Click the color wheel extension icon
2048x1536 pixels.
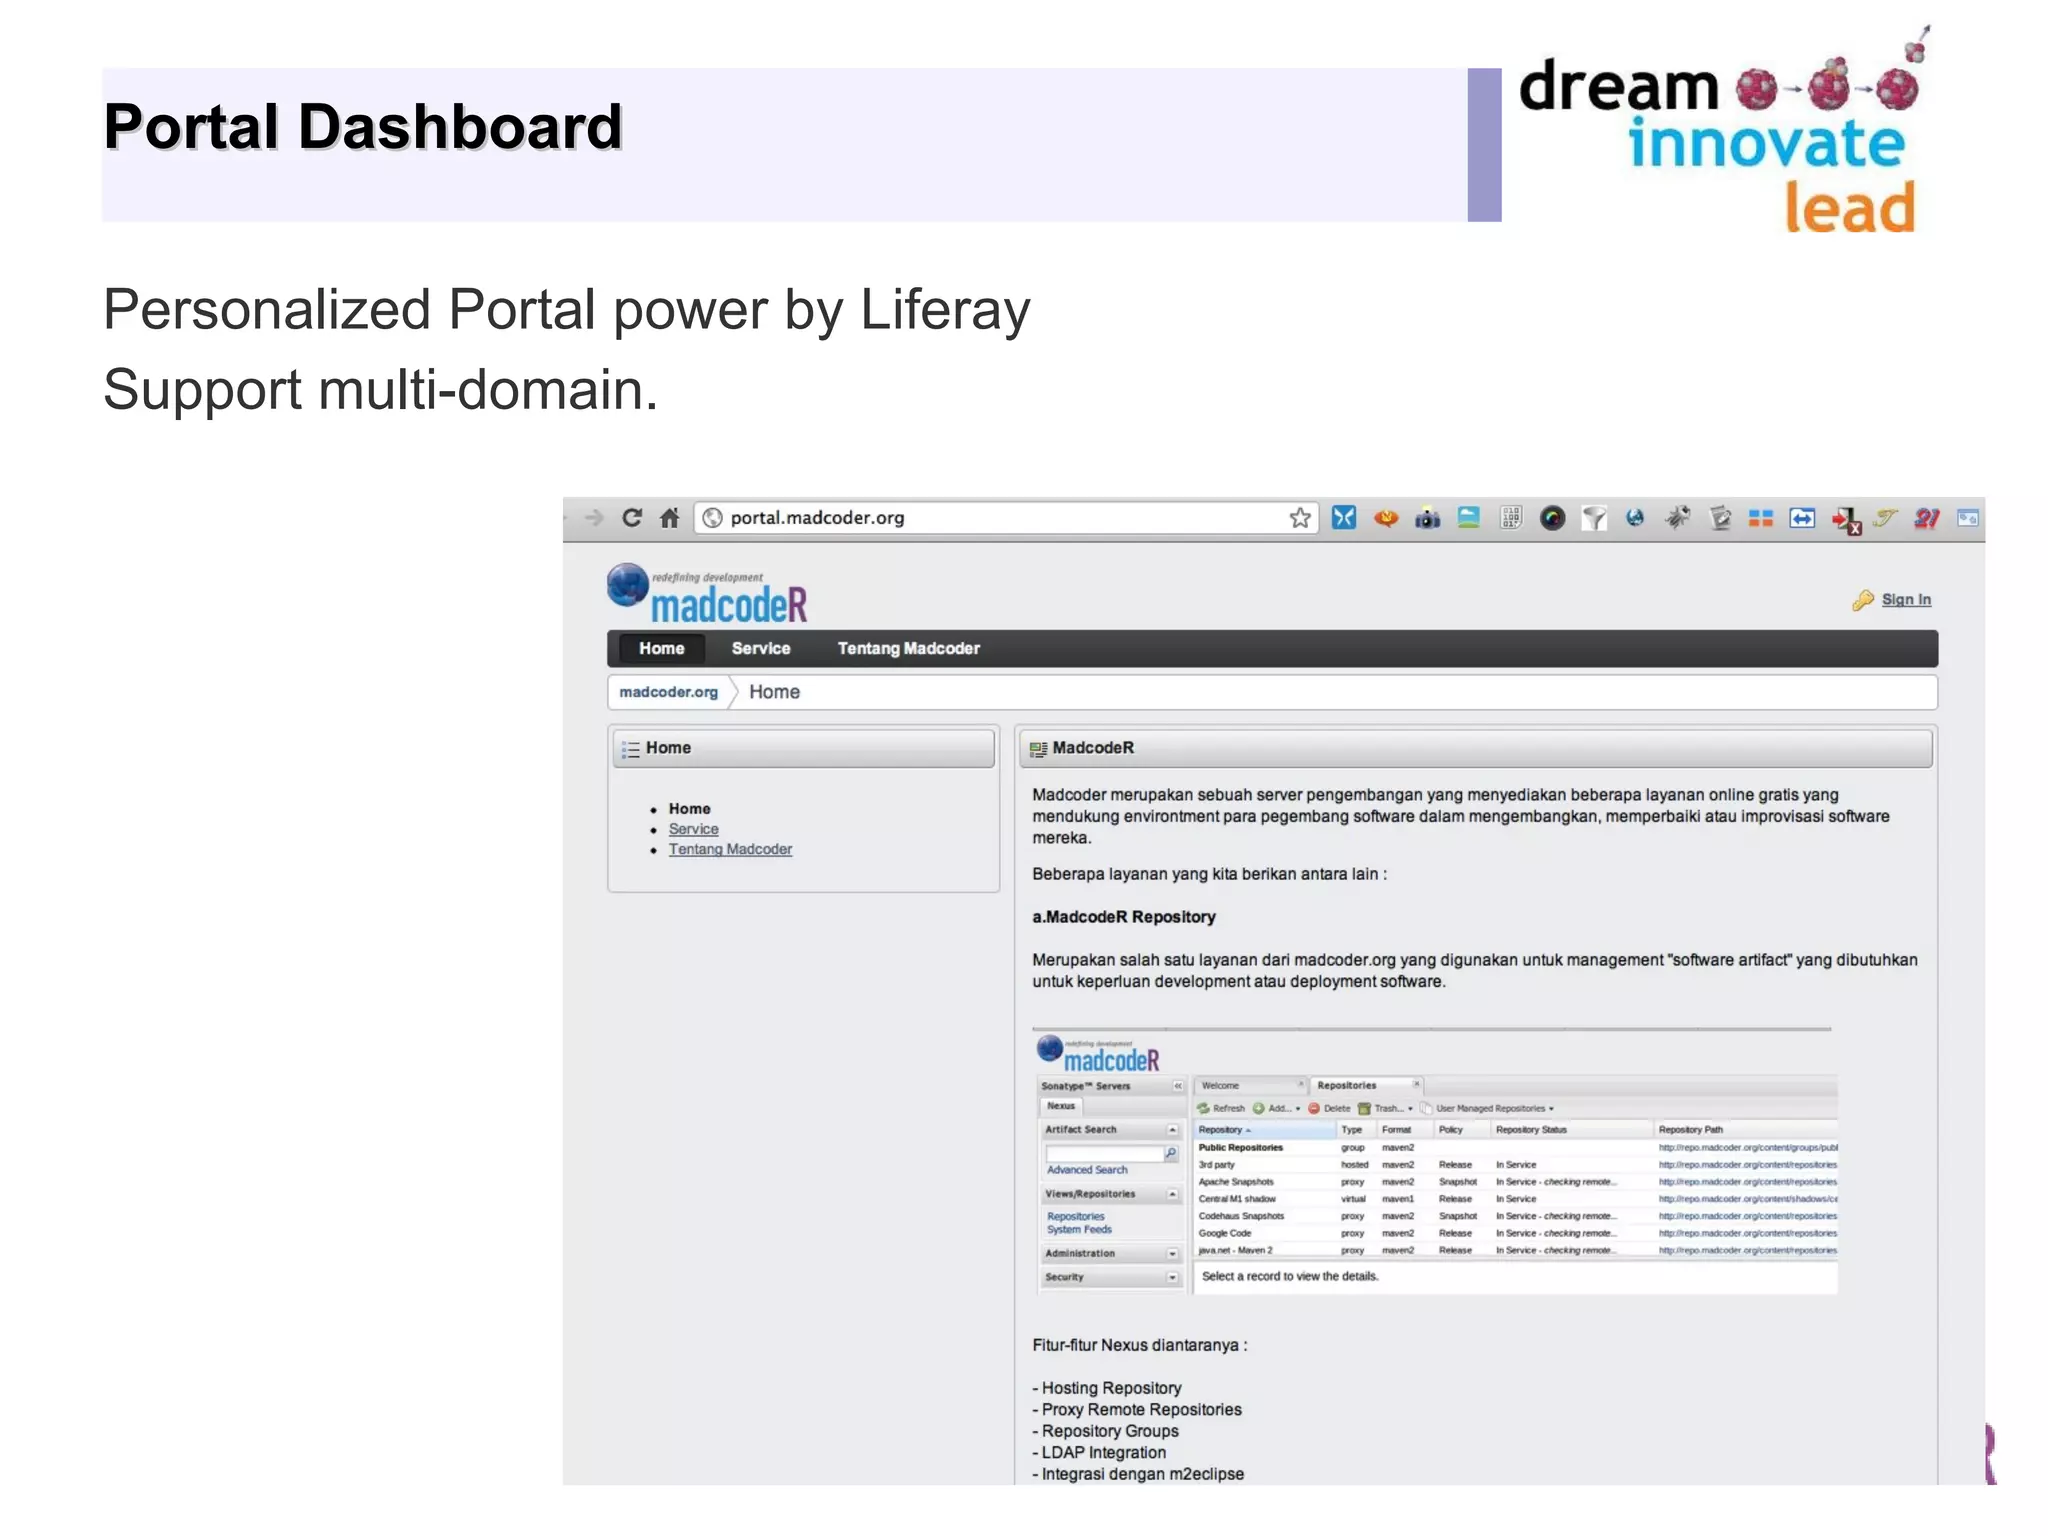click(x=1552, y=518)
